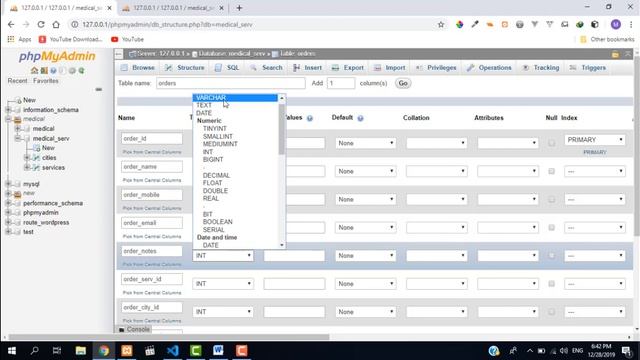Open Visual Studio Code from the taskbar

pyautogui.click(x=173, y=351)
